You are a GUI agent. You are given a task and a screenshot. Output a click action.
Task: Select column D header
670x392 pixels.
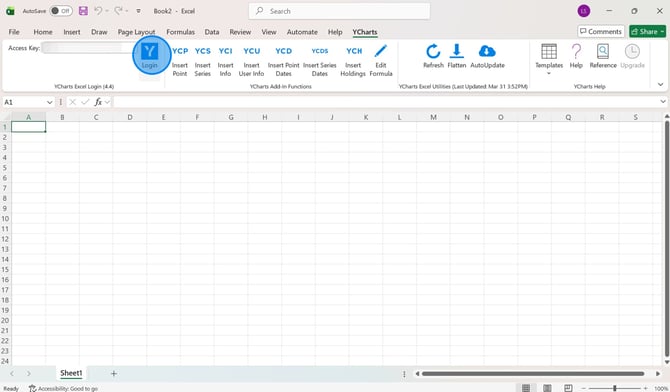129,117
